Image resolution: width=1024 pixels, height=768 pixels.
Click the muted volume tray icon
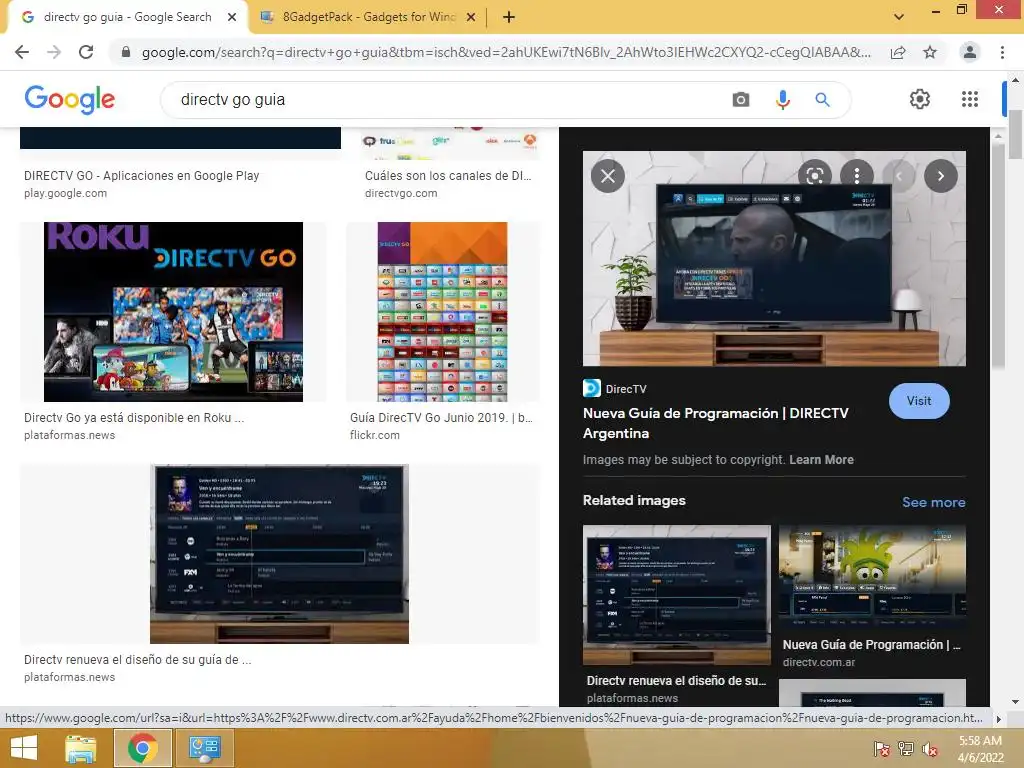930,749
